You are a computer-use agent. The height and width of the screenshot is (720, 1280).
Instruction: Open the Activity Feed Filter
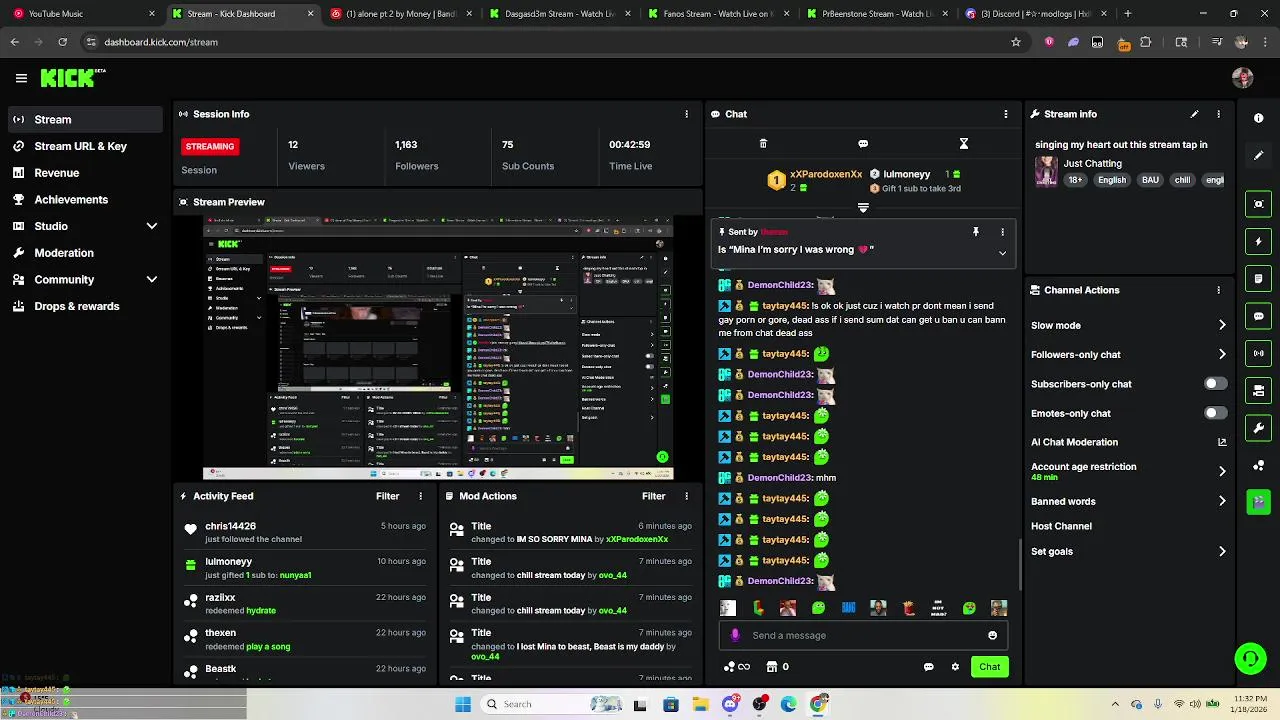pyautogui.click(x=387, y=496)
